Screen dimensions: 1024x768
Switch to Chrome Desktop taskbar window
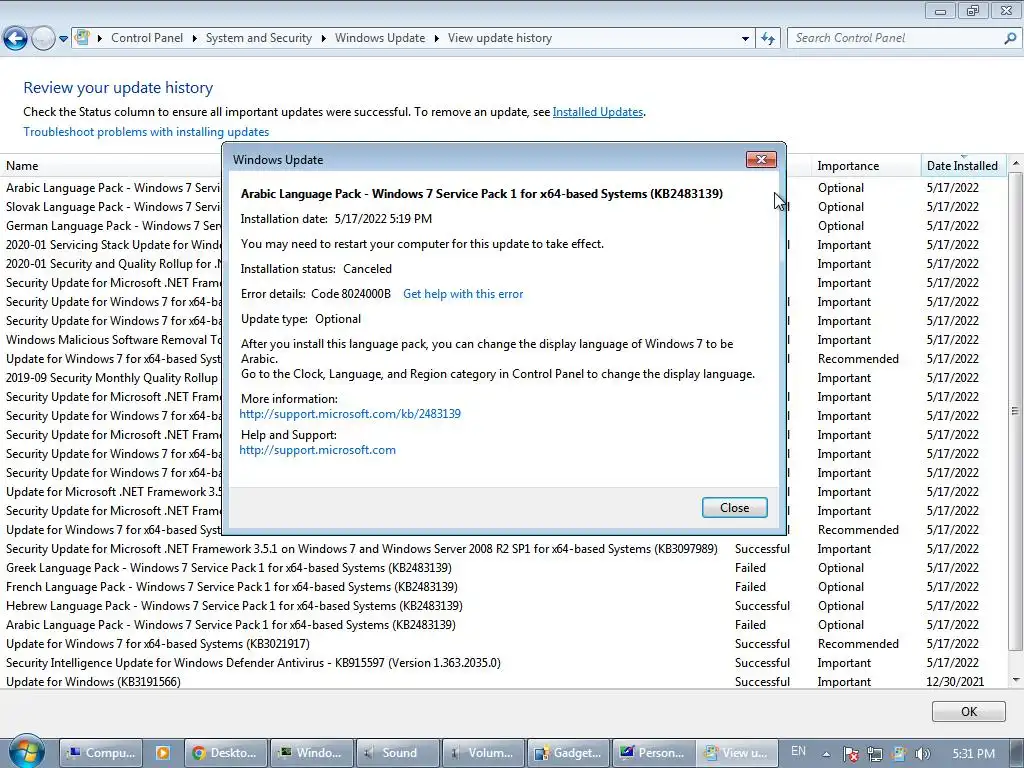tap(226, 753)
